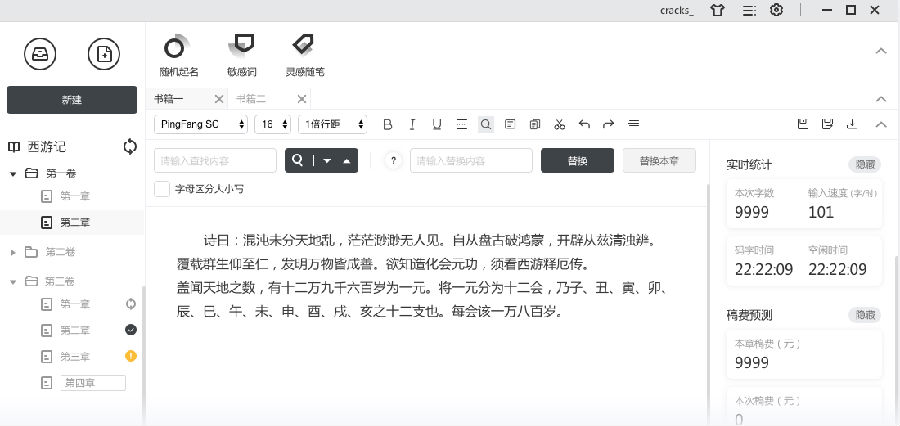Find next match down arrow
This screenshot has width=900, height=426.
[327, 161]
